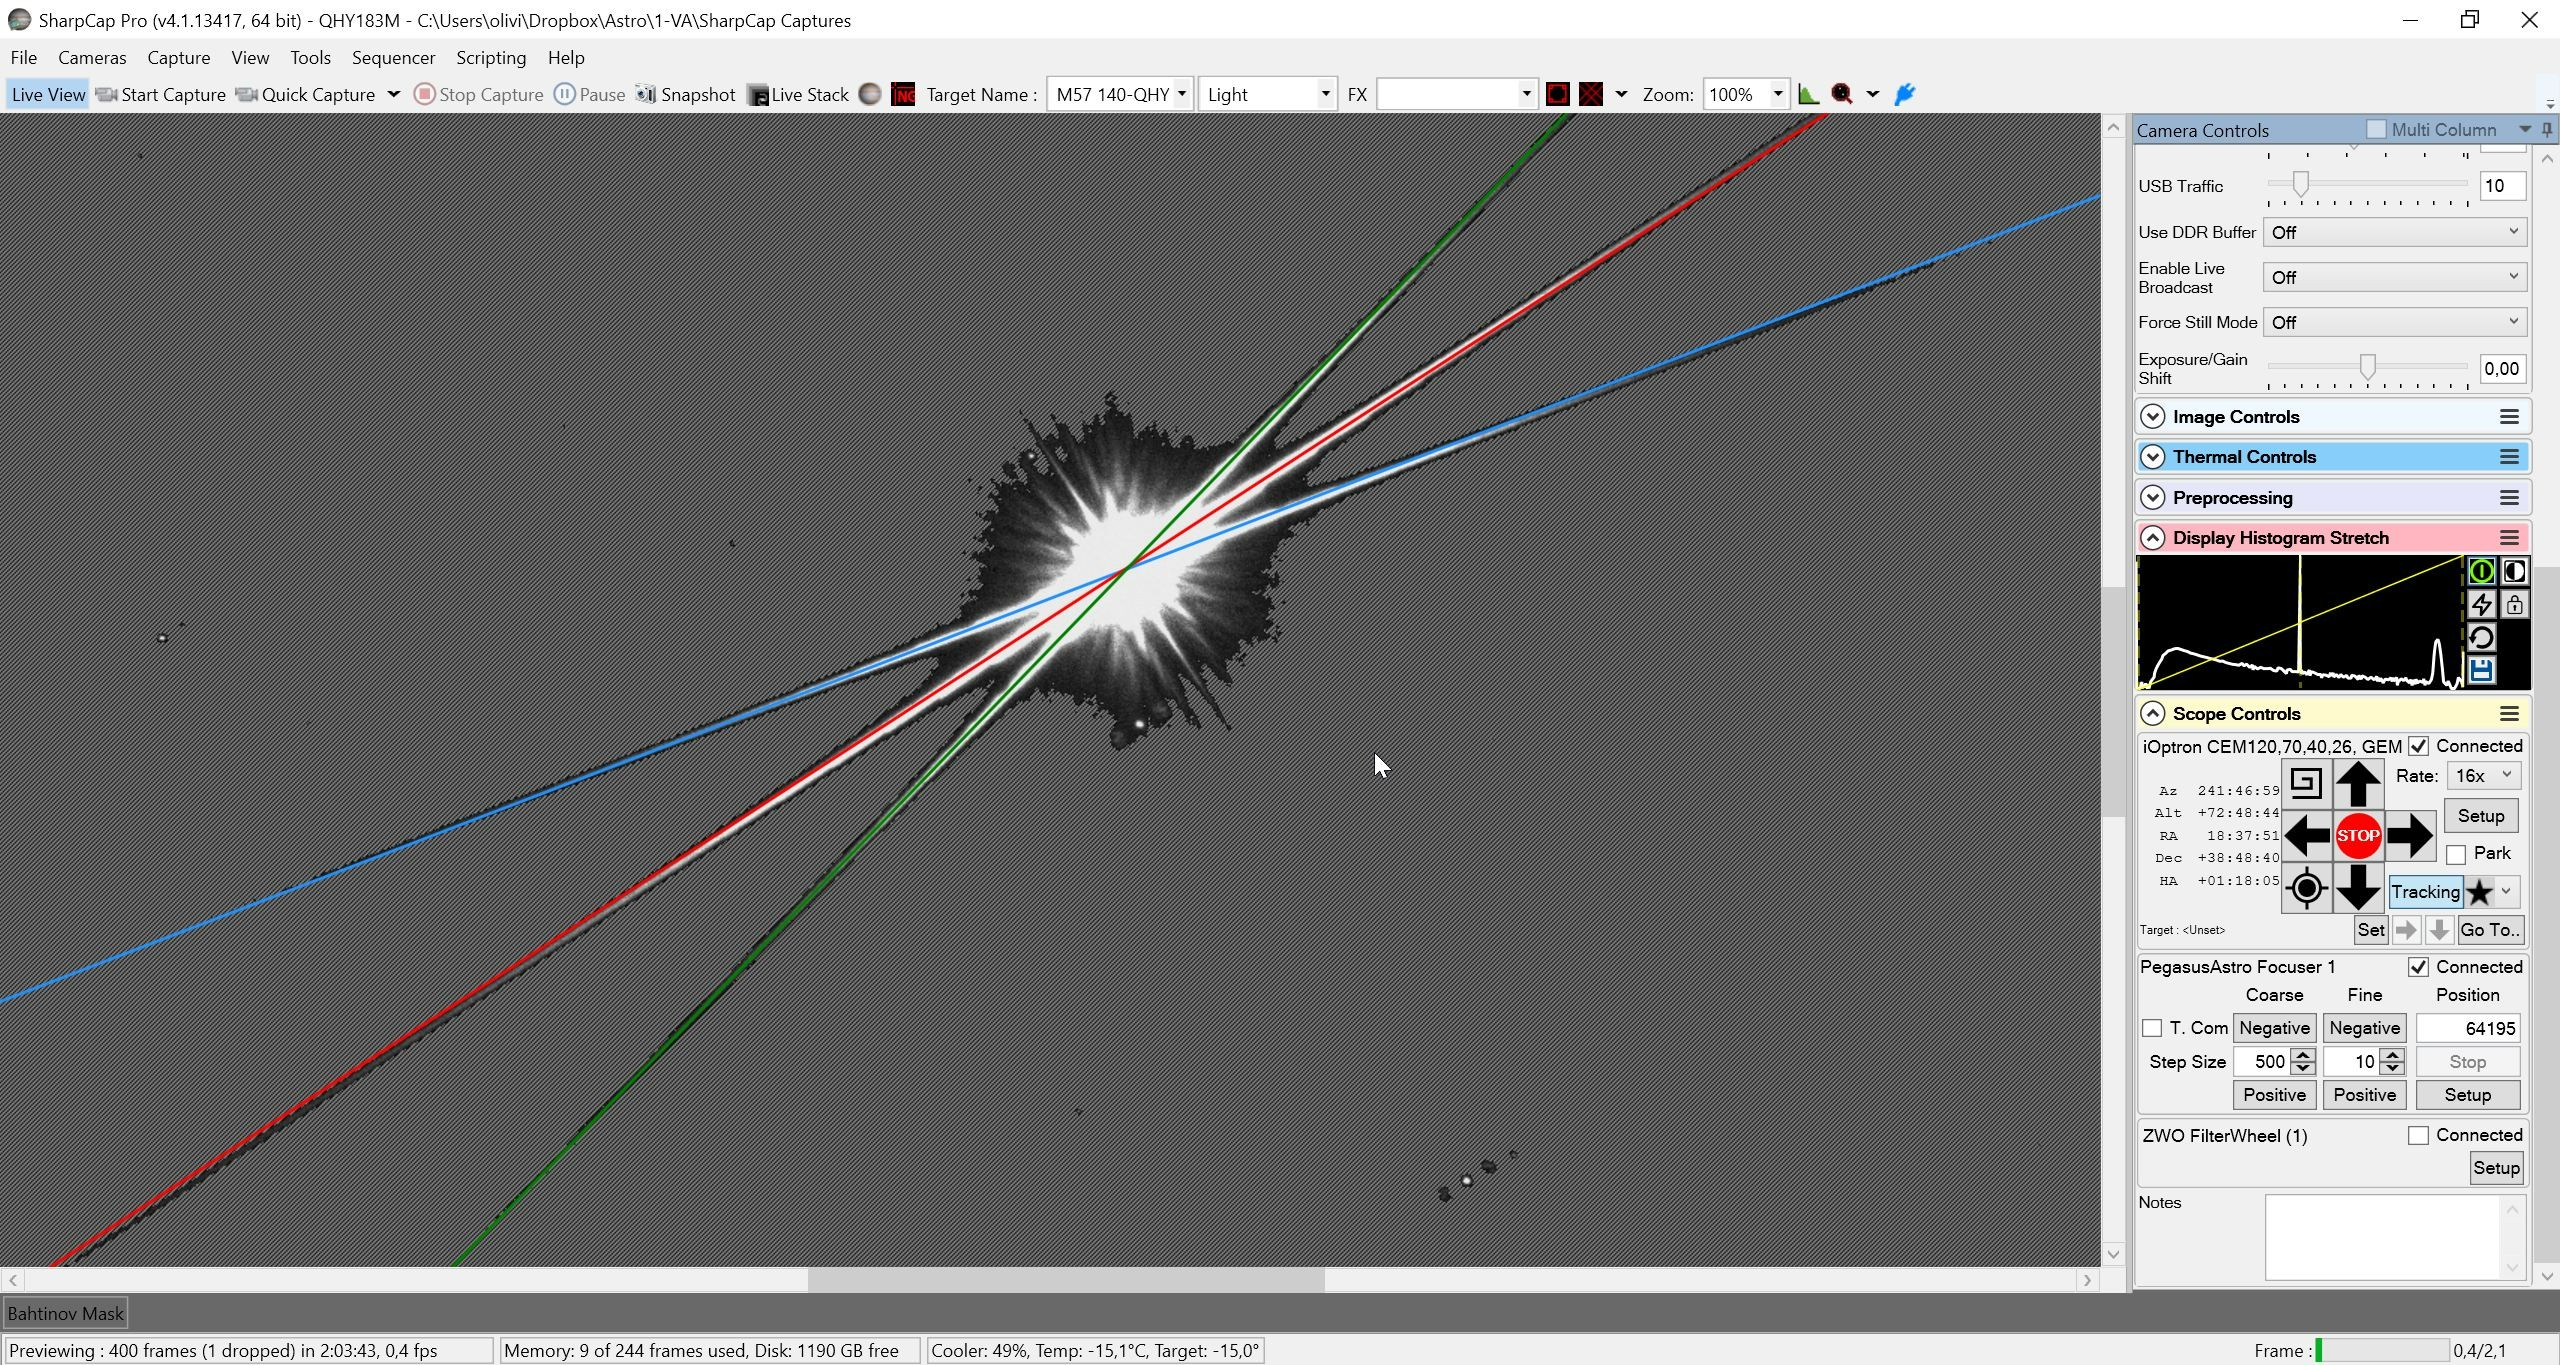The image size is (2560, 1365).
Task: Enable the Park checkbox
Action: (2456, 855)
